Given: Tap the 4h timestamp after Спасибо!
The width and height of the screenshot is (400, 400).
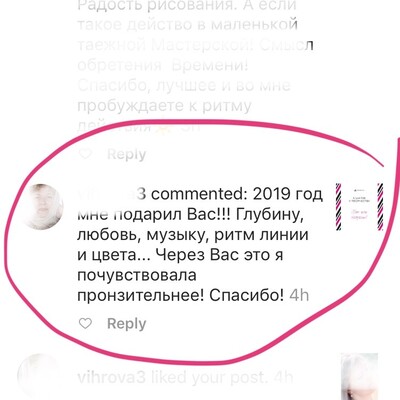Looking at the screenshot, I should 299,295.
